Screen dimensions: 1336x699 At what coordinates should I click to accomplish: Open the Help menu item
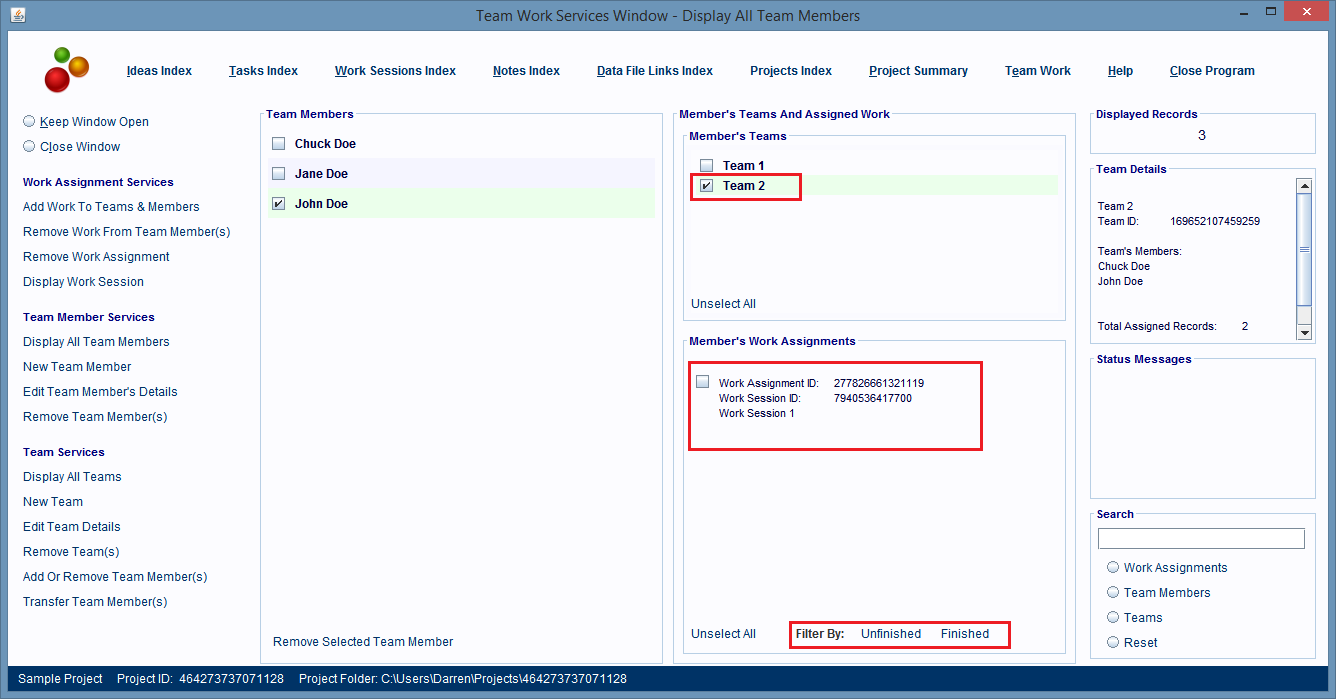pos(1120,71)
